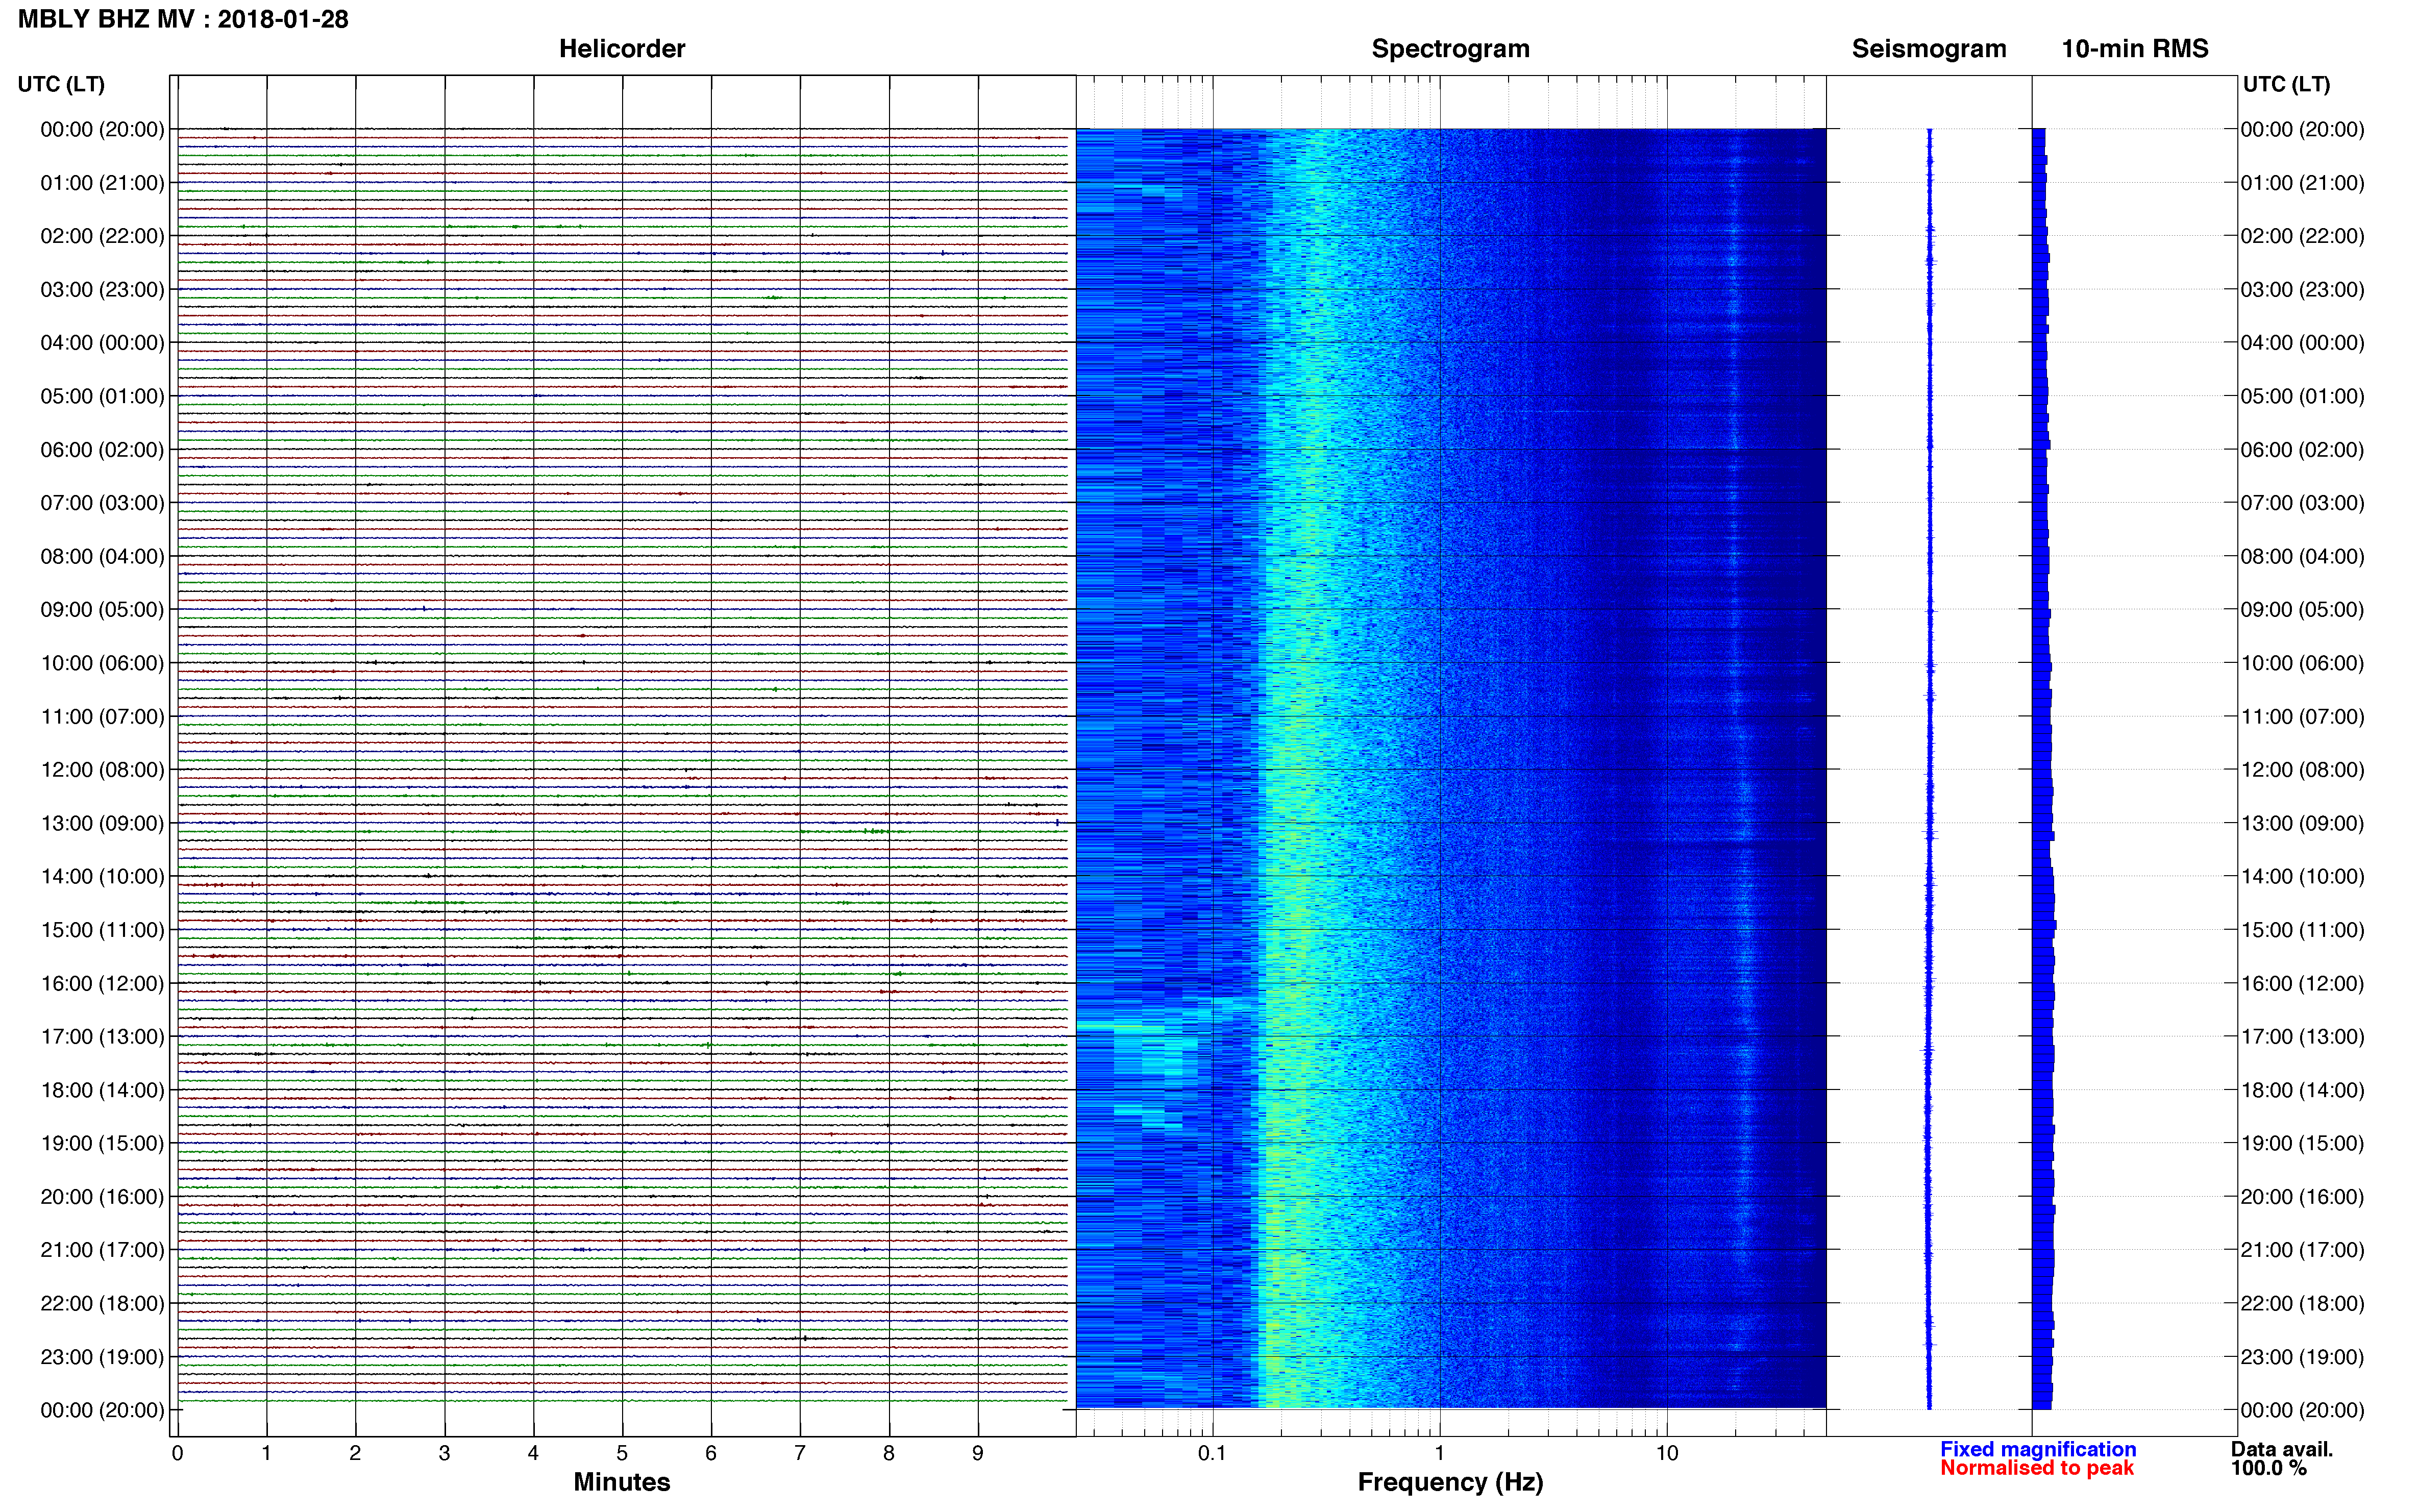Viewport: 2419px width, 1512px height.
Task: Click the left '18:00 (14:00)' time label
Action: click(x=102, y=1090)
